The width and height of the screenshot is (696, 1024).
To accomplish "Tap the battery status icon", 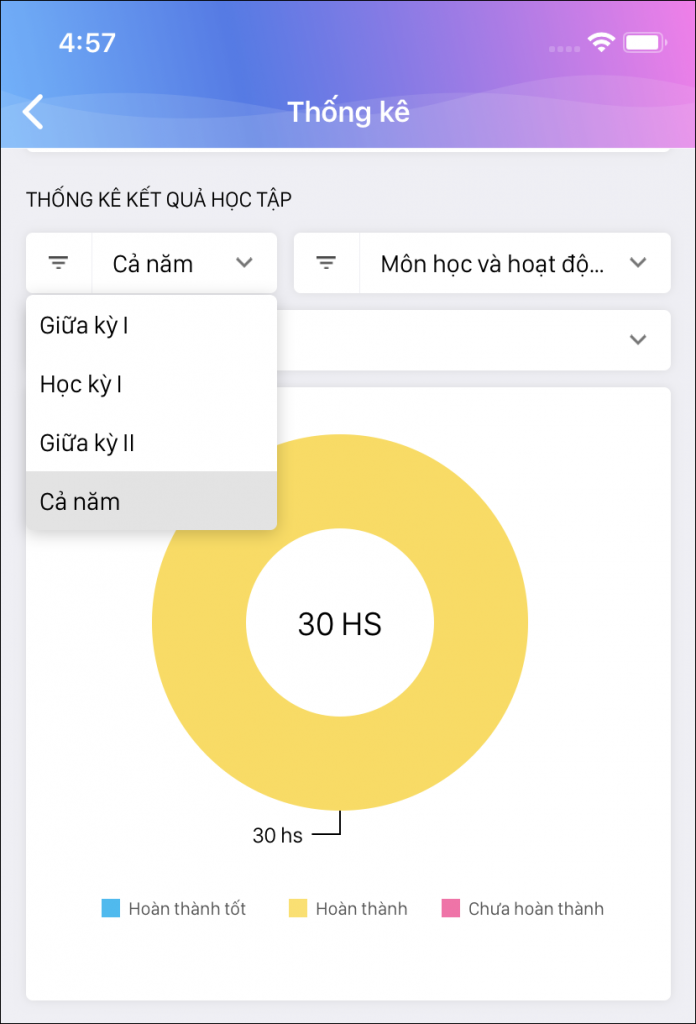I will tap(644, 42).
